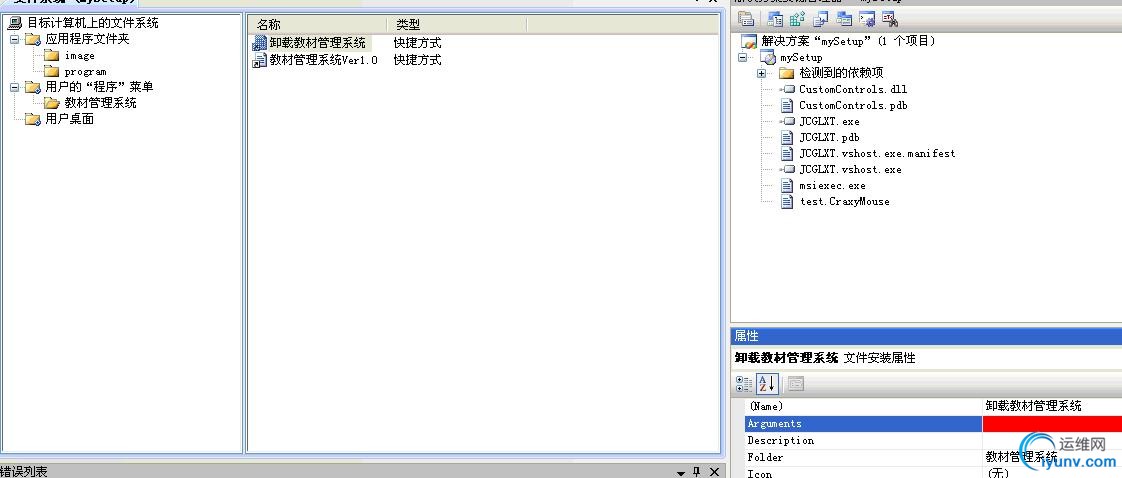Click the mySetup project icon
The height and width of the screenshot is (478, 1122).
(768, 58)
